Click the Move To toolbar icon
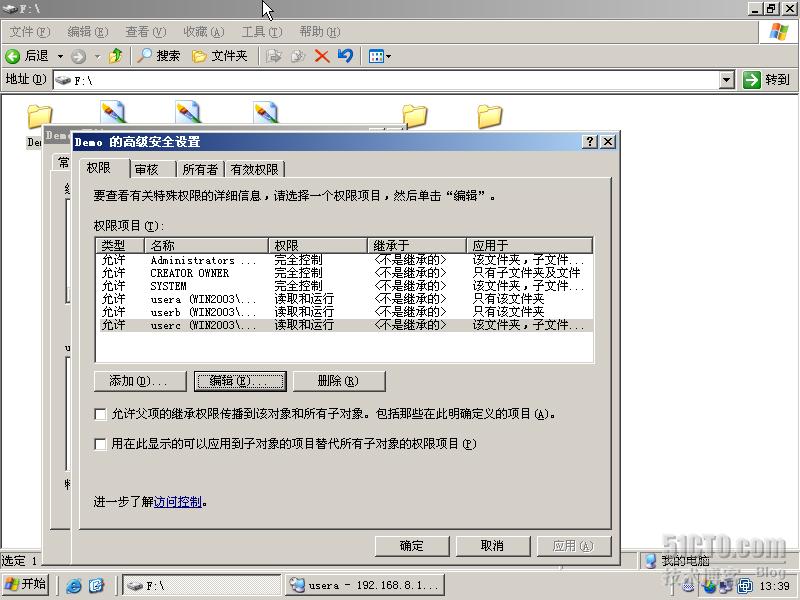This screenshot has width=800, height=600. 273,56
